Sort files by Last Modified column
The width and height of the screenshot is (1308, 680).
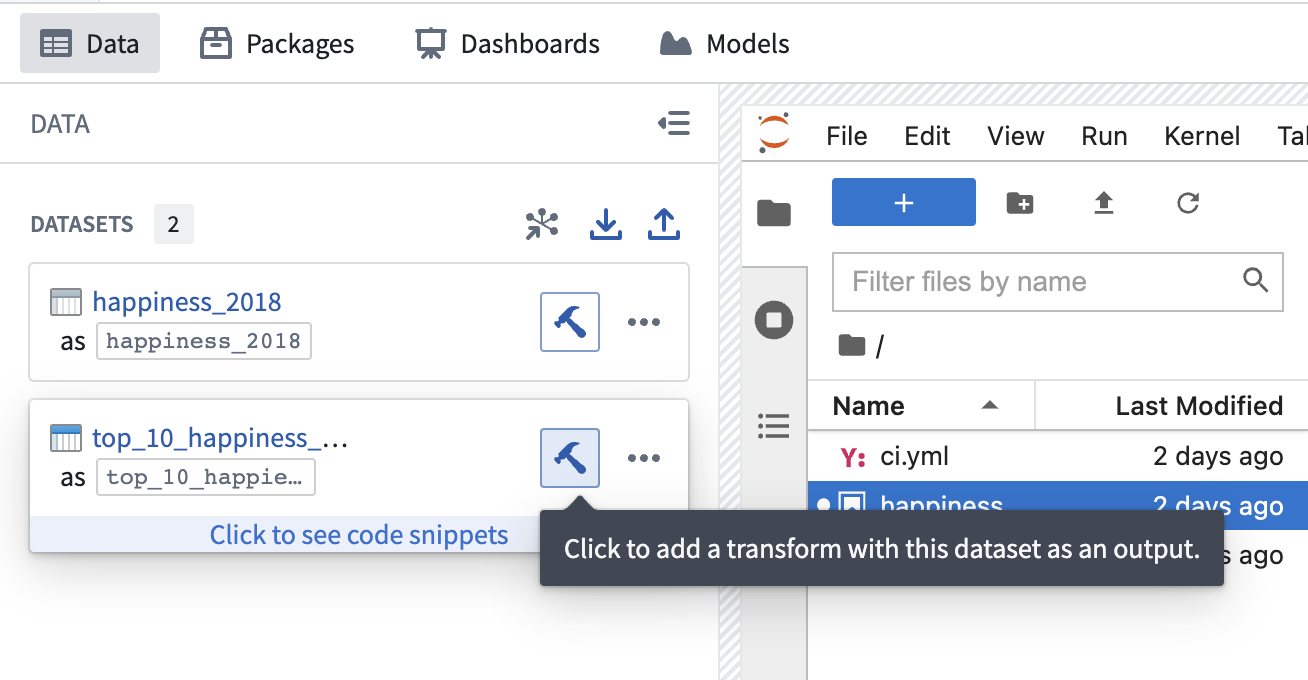pyautogui.click(x=1172, y=405)
